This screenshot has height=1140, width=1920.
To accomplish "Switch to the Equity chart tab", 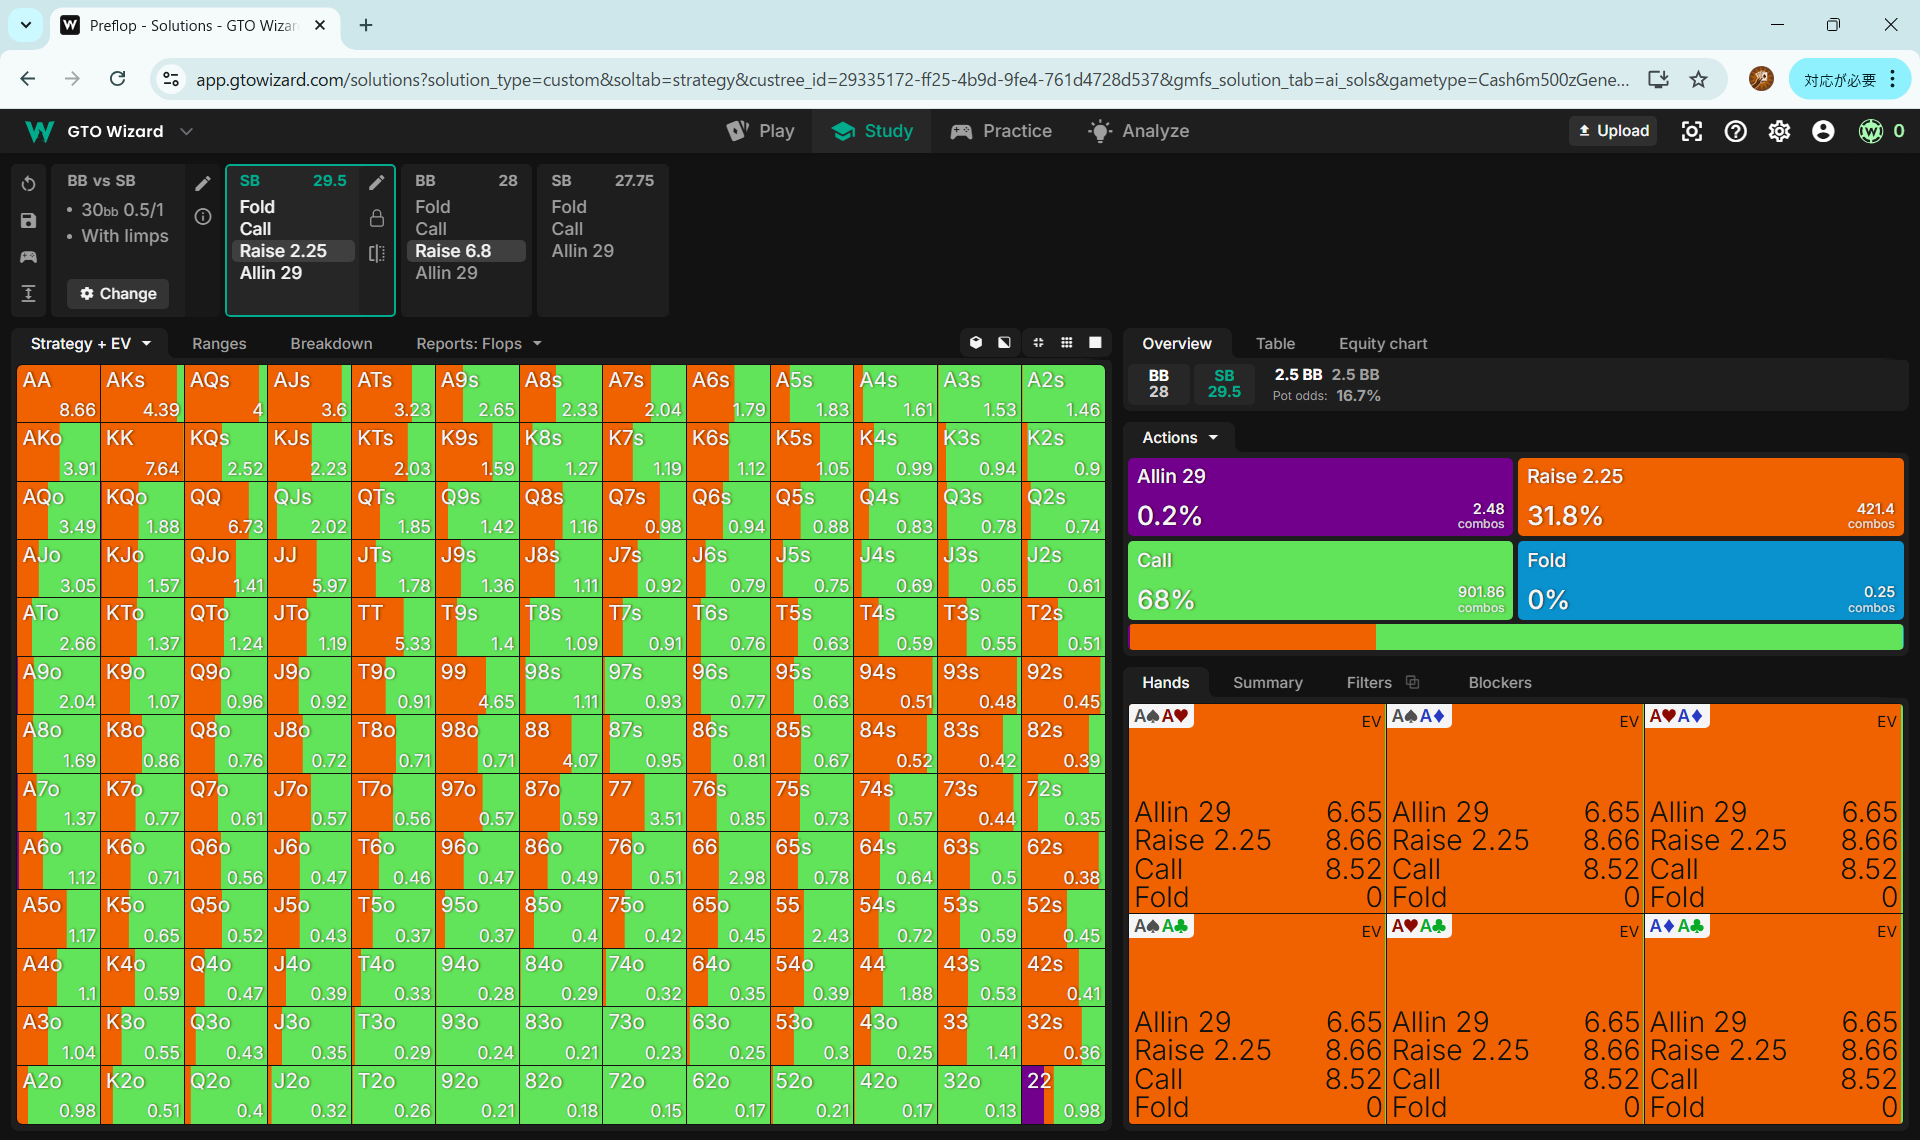I will click(1382, 343).
